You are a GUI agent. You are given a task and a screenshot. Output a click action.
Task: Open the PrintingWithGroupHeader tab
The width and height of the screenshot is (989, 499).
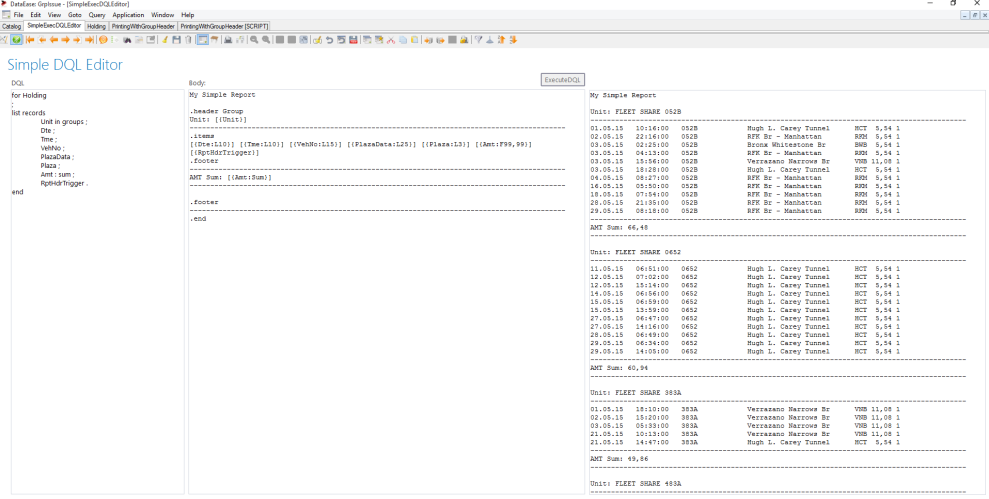pyautogui.click(x=143, y=26)
